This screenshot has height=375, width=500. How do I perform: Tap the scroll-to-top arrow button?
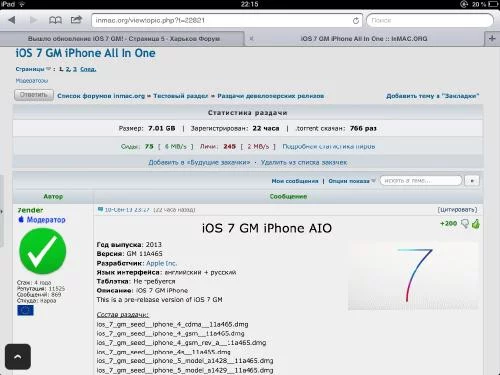coord(18,357)
